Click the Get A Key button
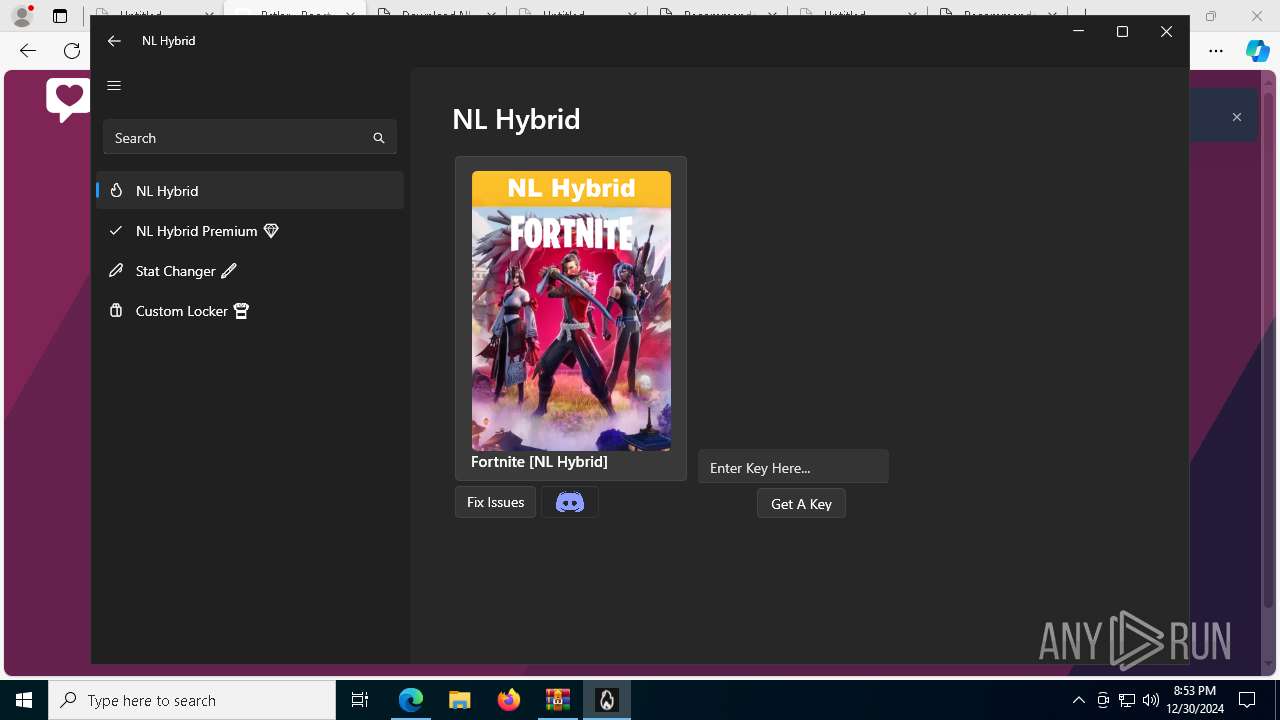1280x720 pixels. [x=801, y=504]
